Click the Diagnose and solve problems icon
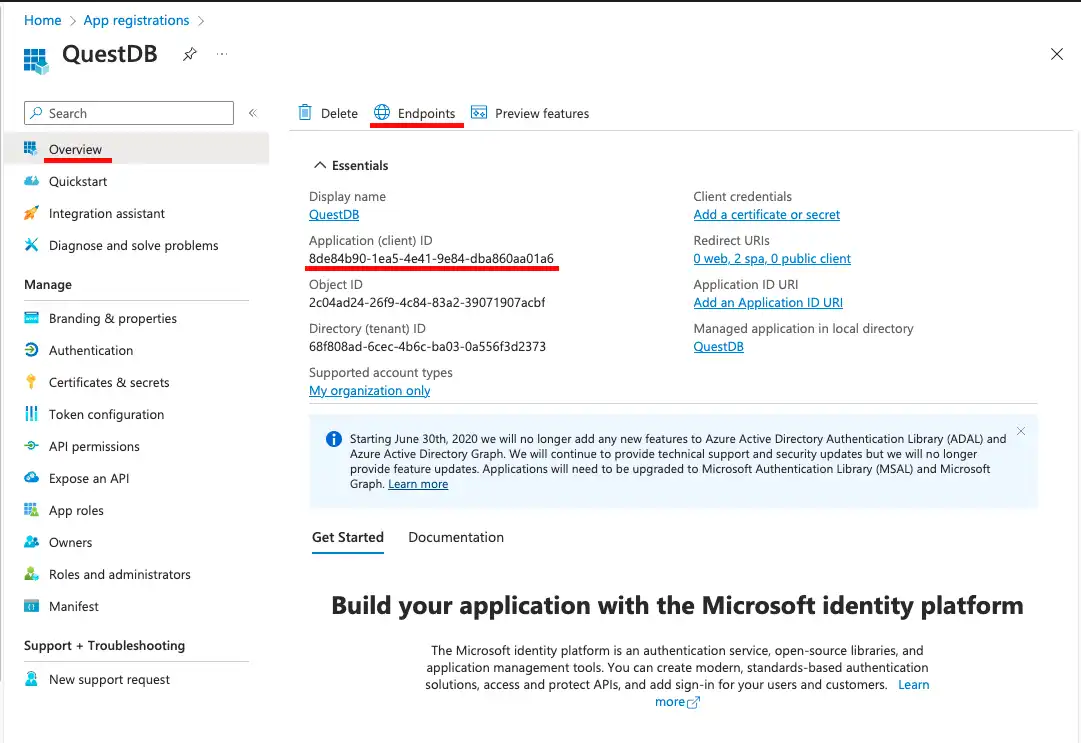Viewport: 1081px width, 743px height. click(x=31, y=245)
